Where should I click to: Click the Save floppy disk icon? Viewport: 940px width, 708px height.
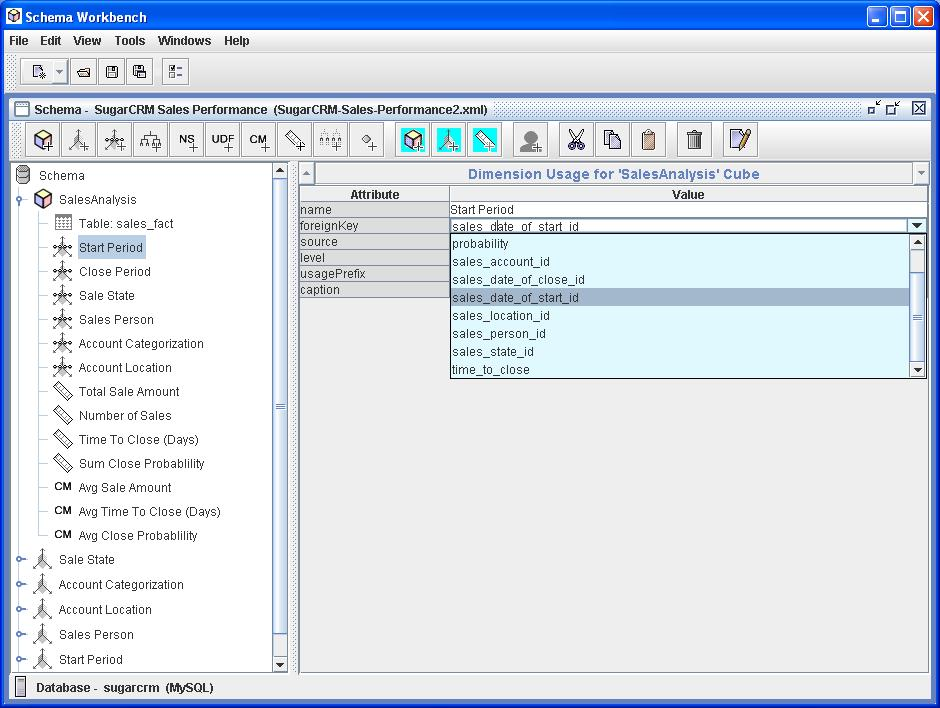[112, 72]
